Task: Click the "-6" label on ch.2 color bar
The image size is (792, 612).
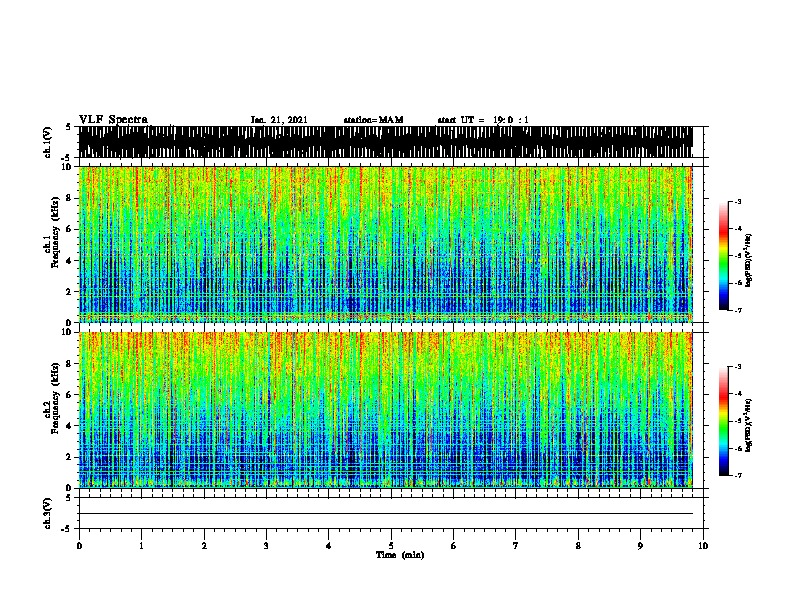Action: [x=737, y=448]
